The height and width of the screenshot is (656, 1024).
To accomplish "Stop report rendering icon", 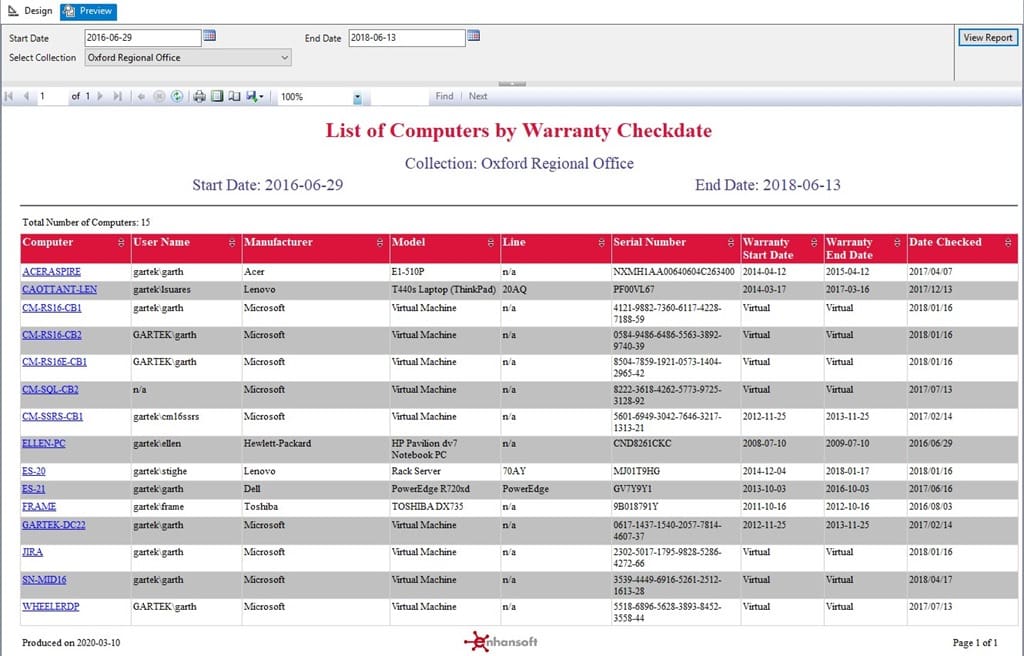I will click(x=159, y=96).
